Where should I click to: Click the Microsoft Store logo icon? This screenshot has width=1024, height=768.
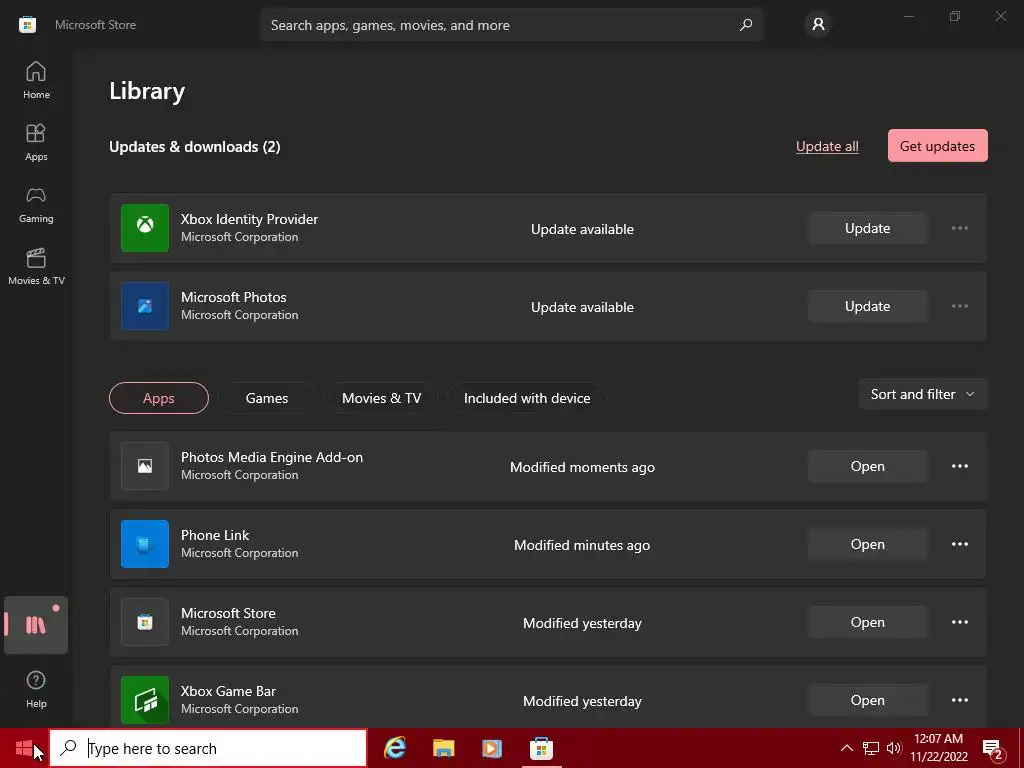(x=27, y=25)
